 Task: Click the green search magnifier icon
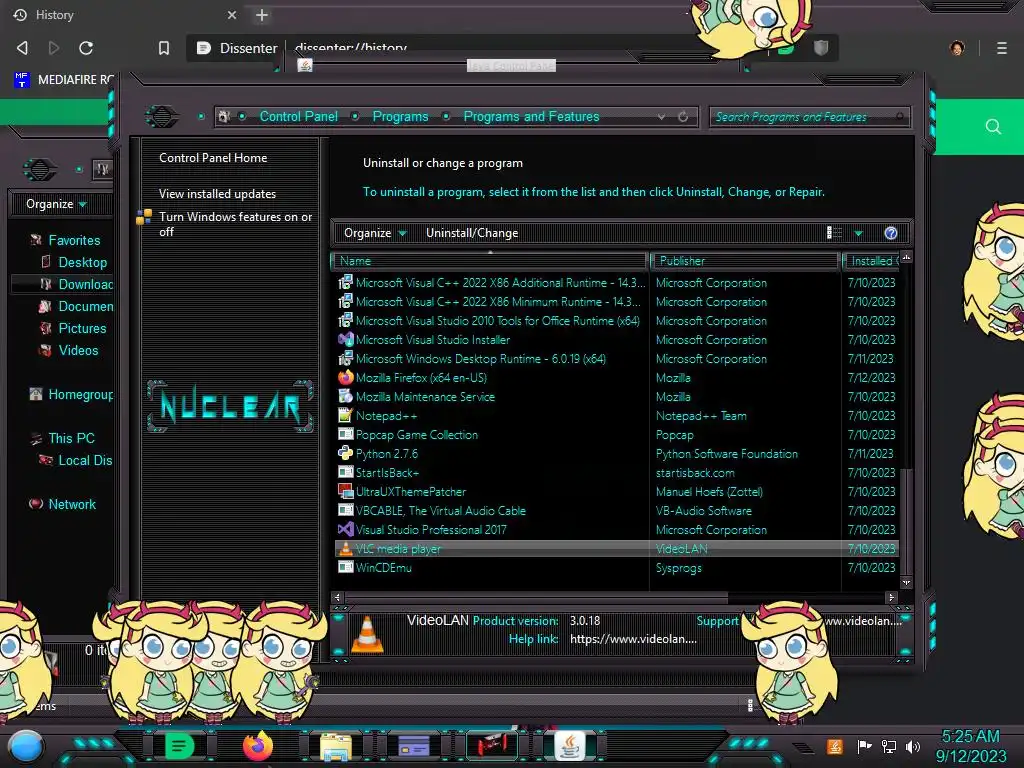click(993, 127)
